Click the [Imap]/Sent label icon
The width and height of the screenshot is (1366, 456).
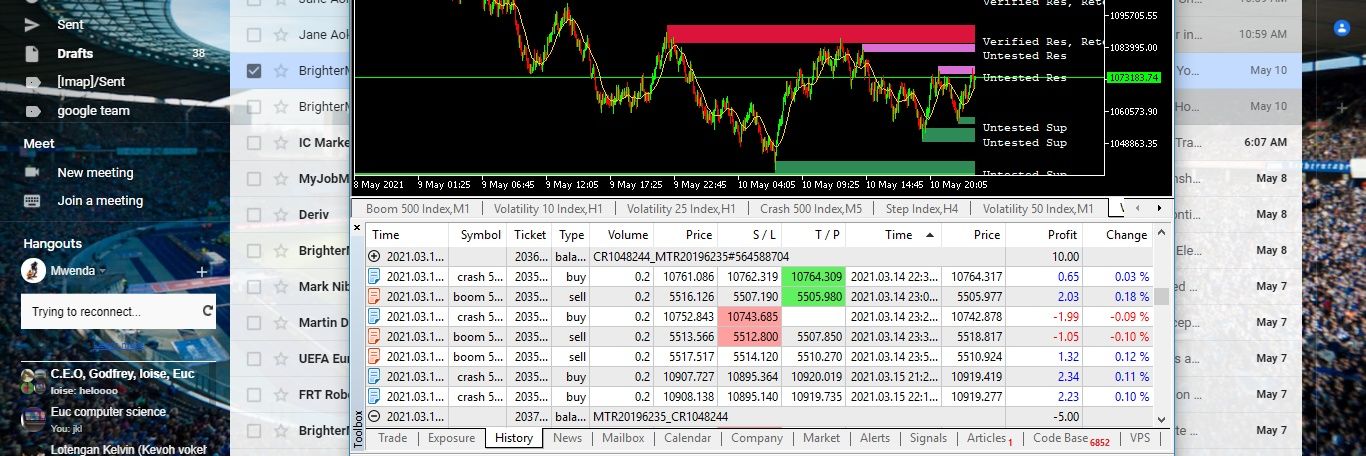pos(32,81)
